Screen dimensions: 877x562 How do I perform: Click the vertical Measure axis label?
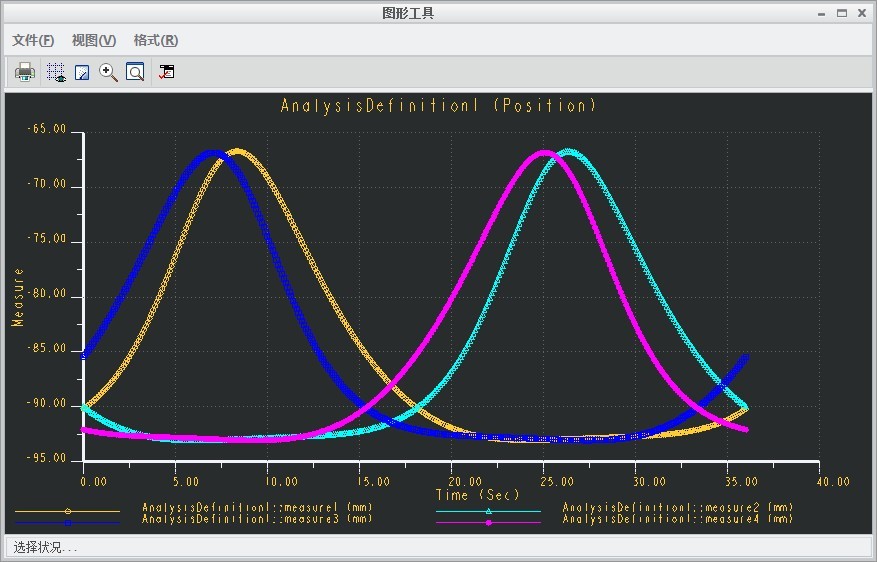17,297
